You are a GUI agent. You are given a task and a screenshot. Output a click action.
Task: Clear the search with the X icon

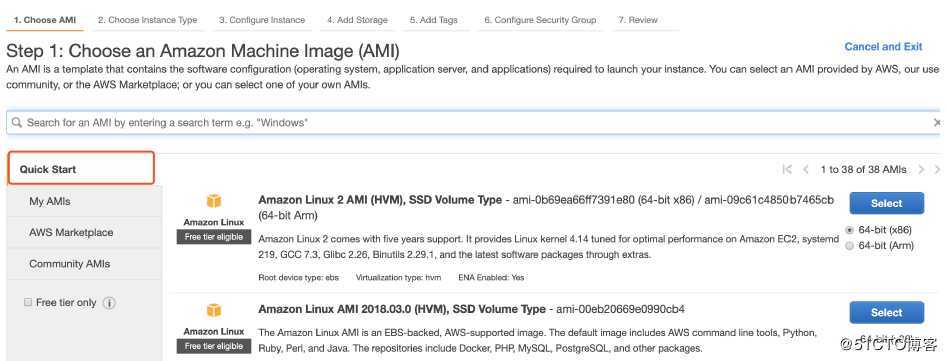pyautogui.click(x=937, y=123)
